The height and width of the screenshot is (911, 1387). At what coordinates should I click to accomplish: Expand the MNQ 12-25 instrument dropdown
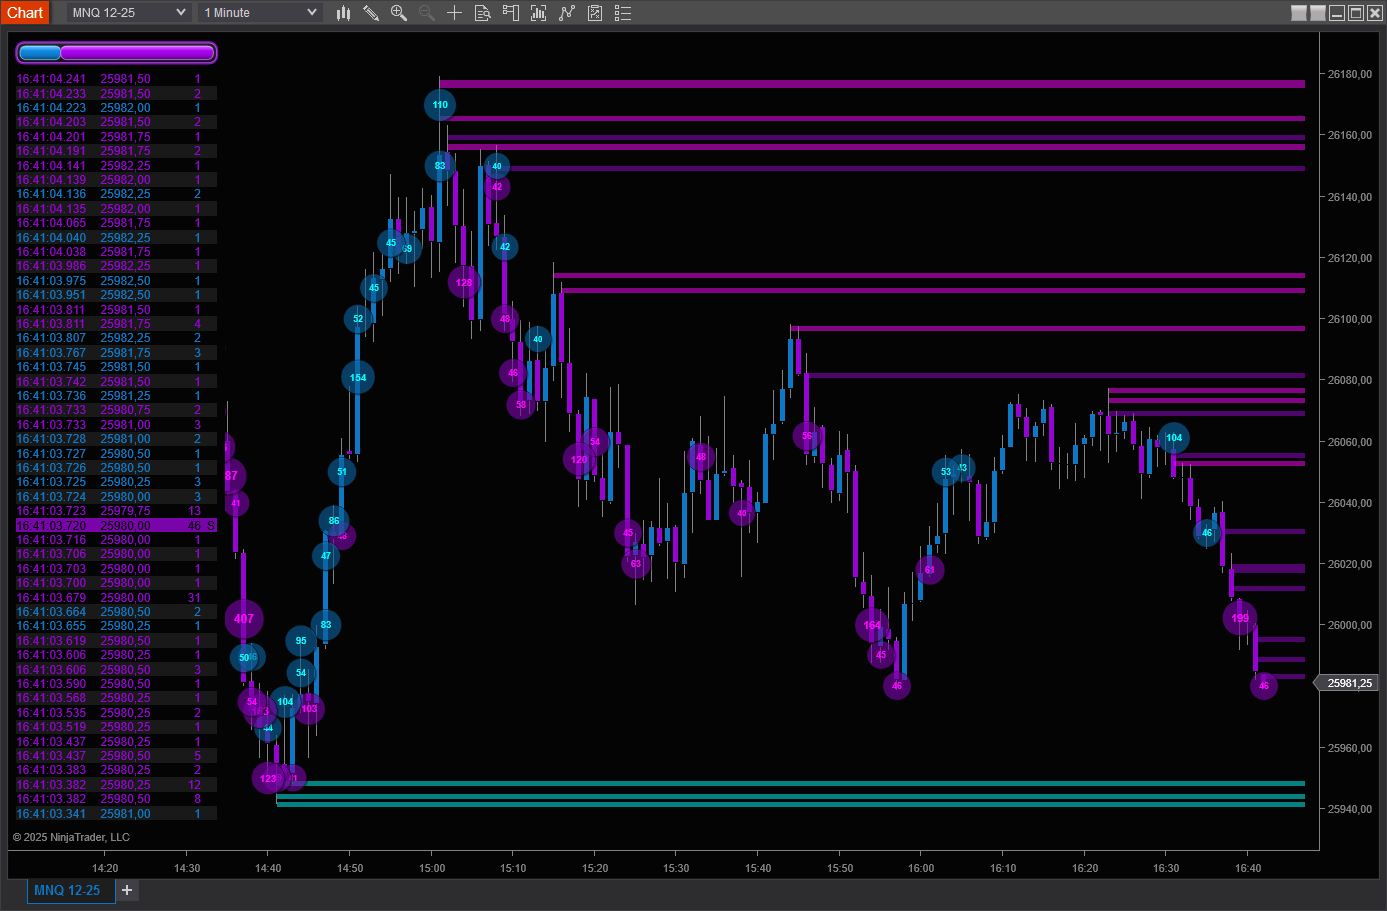point(129,13)
